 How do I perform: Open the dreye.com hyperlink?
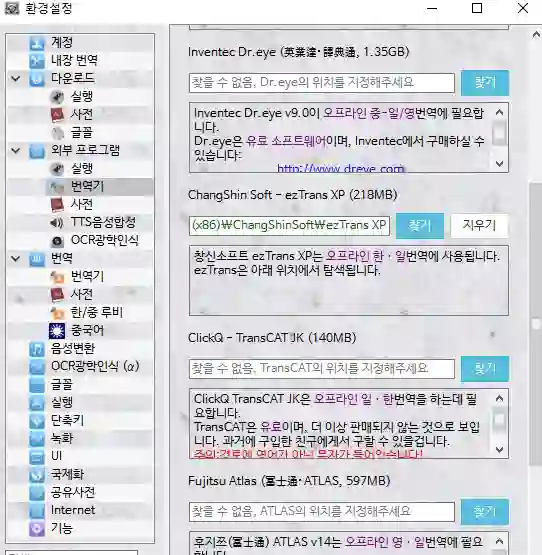(x=341, y=168)
